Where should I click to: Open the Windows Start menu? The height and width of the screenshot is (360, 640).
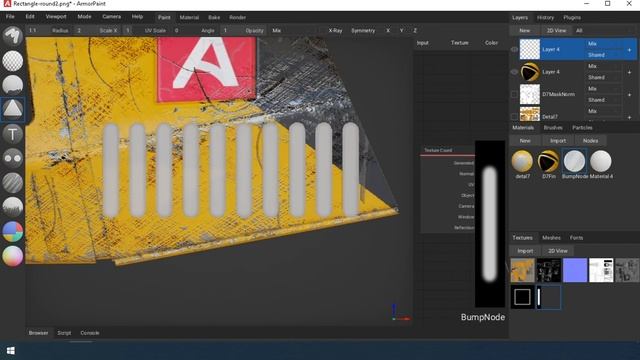[11, 351]
